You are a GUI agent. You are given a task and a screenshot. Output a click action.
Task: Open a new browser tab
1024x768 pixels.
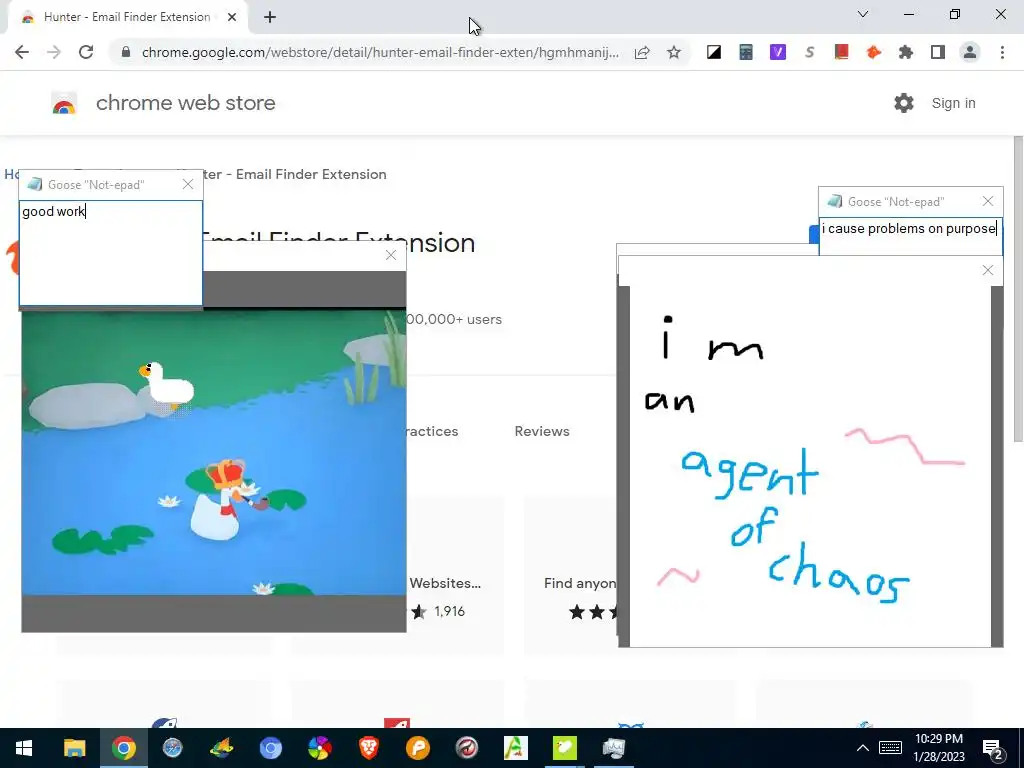(270, 17)
